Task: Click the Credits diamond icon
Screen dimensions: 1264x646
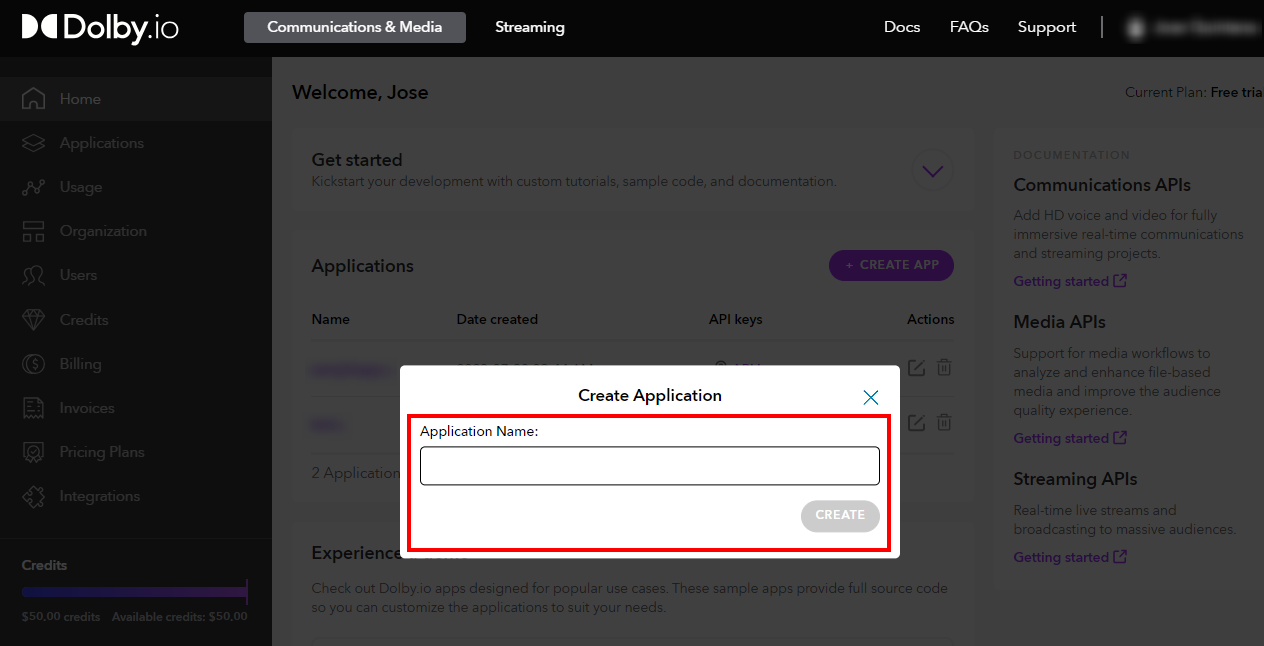Action: 33,320
